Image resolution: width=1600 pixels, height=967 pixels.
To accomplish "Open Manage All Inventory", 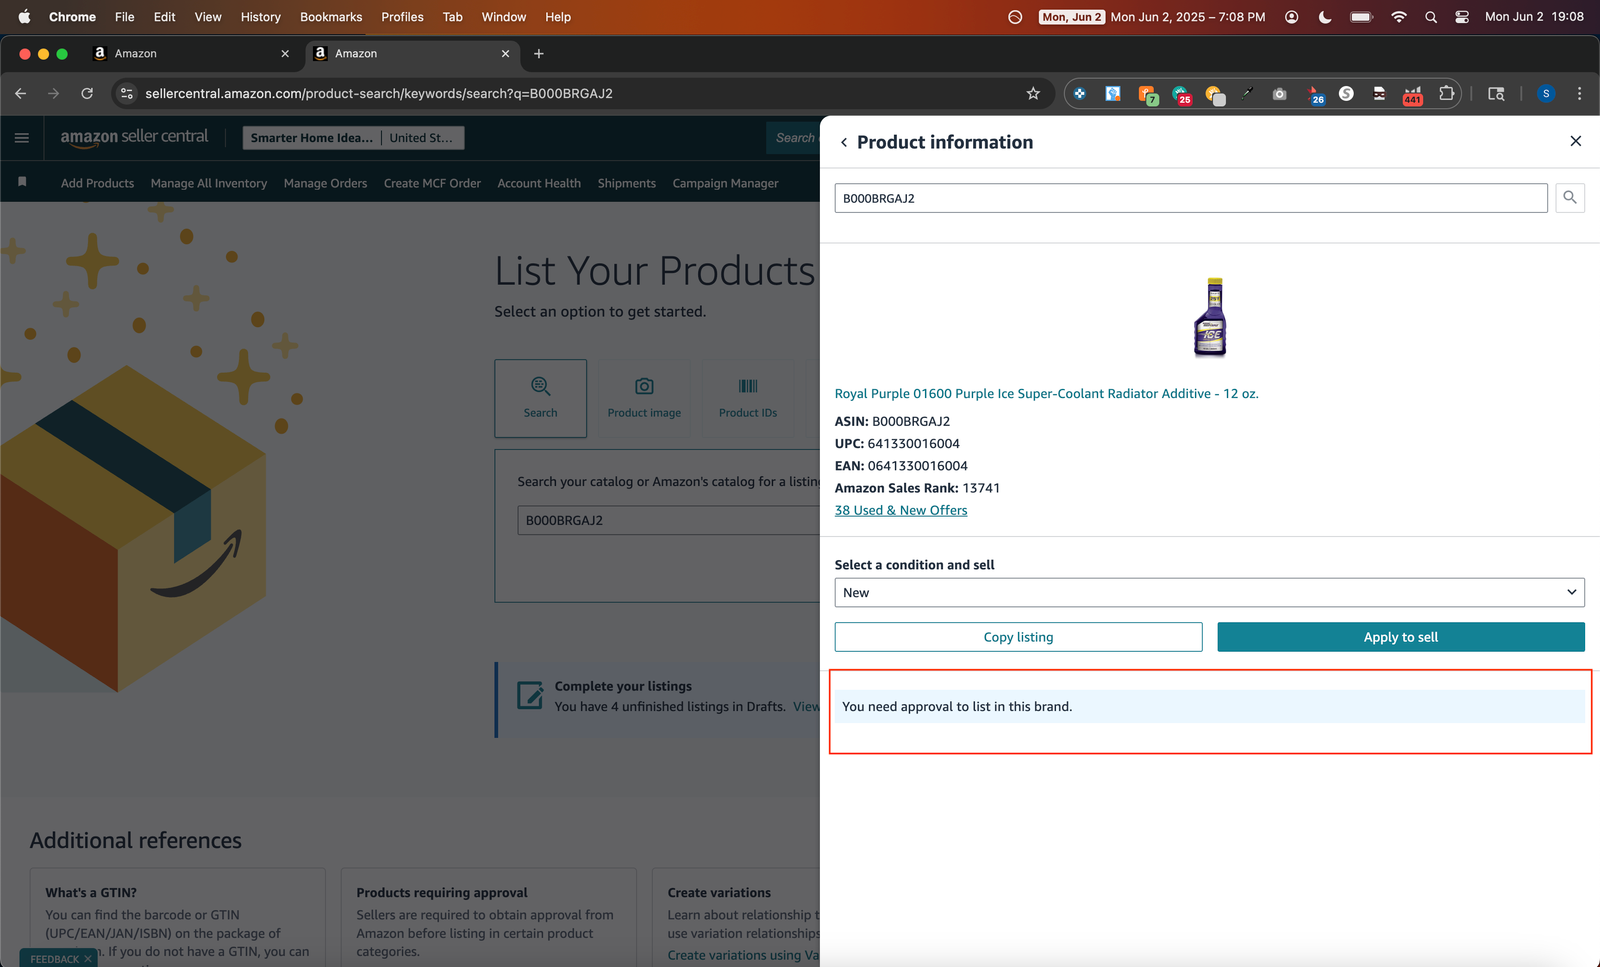I will point(209,183).
